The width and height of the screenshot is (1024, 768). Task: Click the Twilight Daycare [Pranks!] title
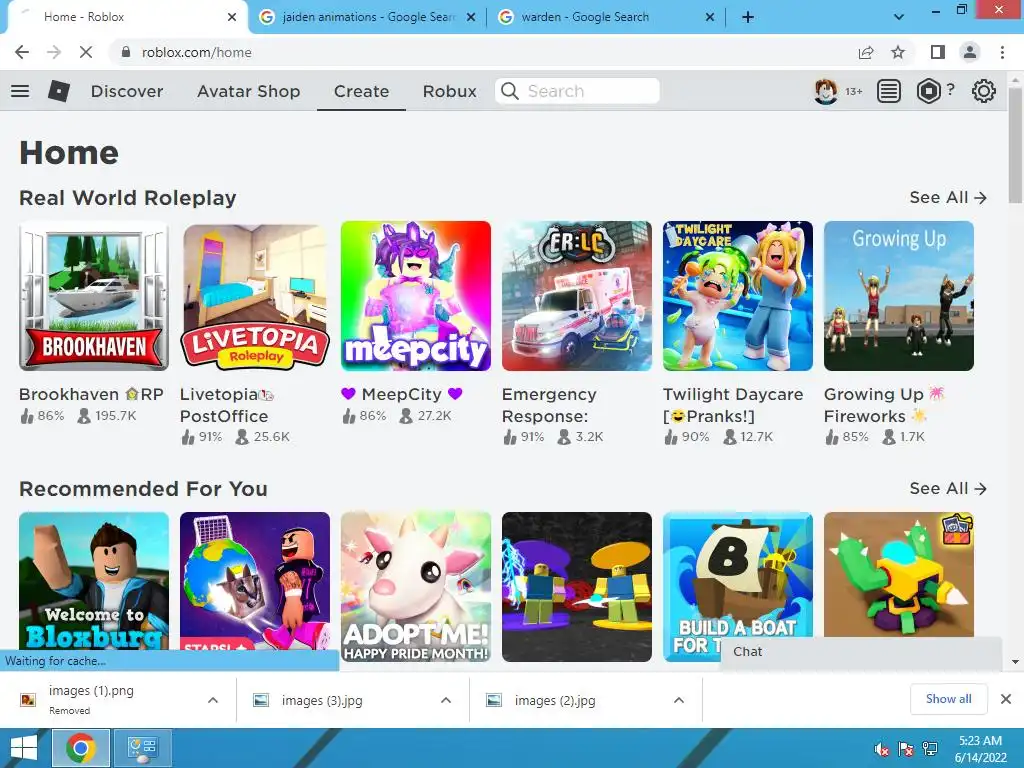click(x=733, y=405)
